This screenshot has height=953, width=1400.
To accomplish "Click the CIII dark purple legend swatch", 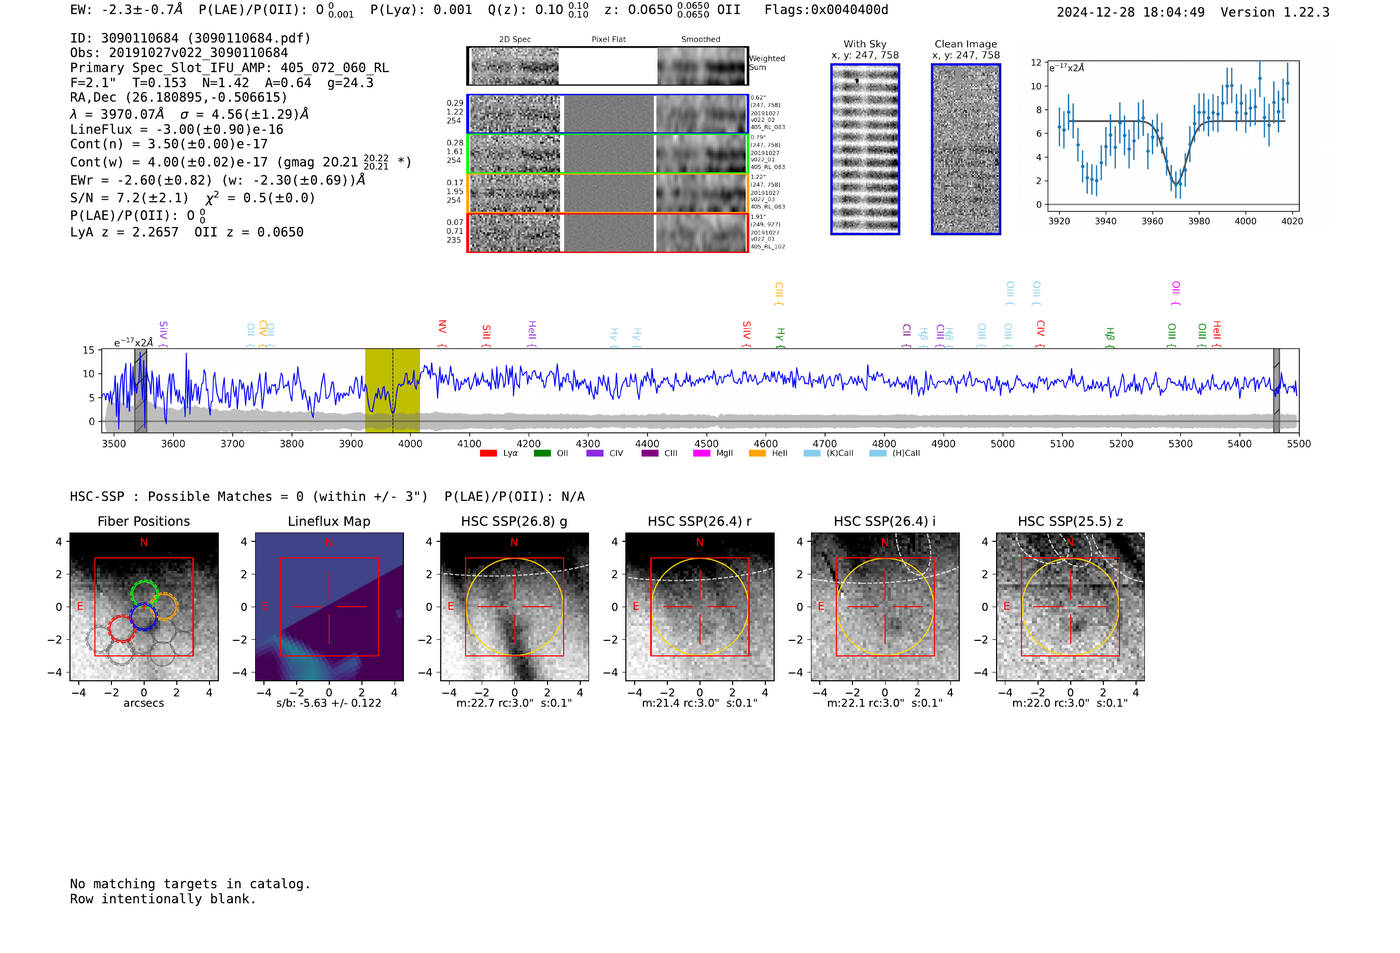I will [x=650, y=454].
